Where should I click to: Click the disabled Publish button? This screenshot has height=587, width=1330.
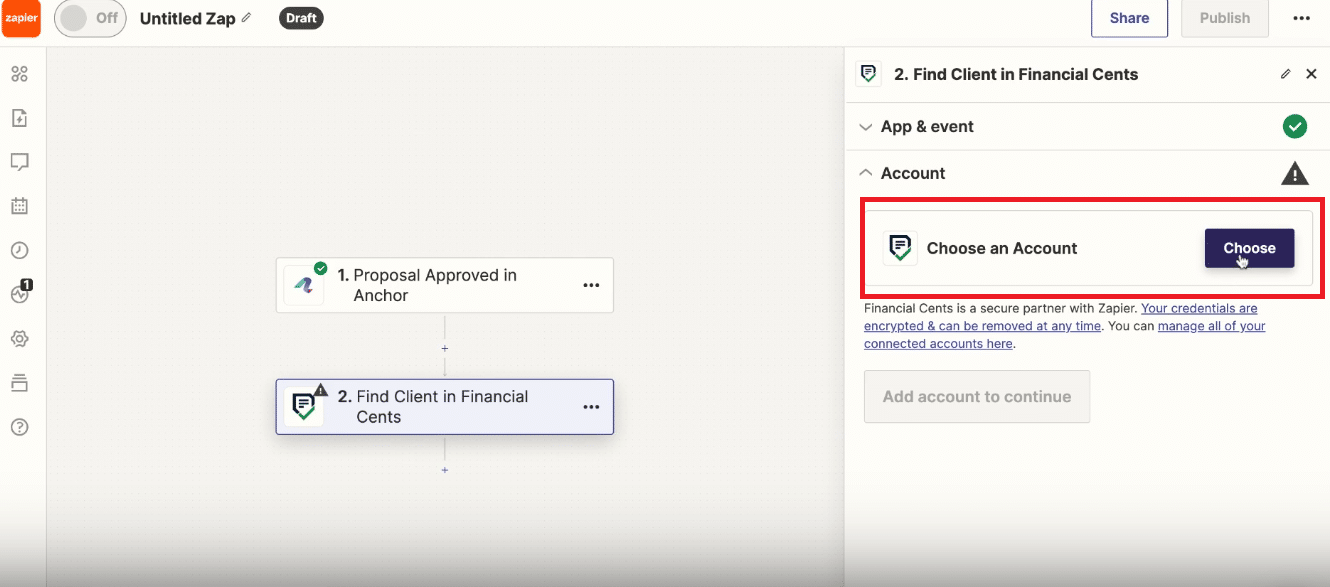point(1225,18)
